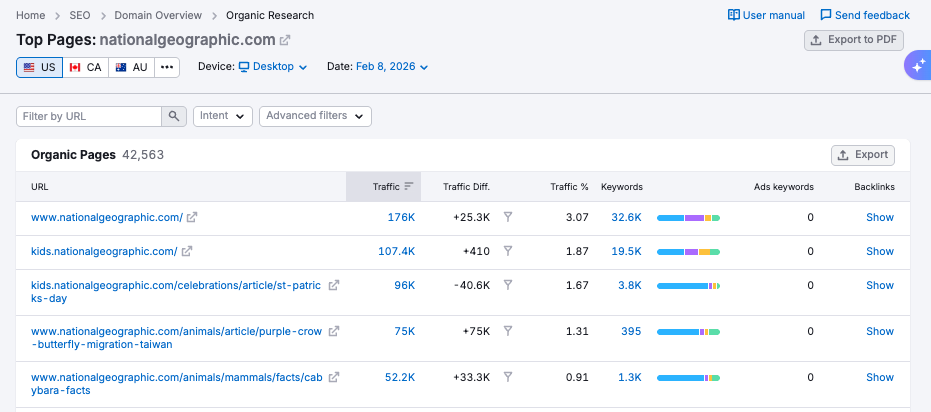Go to Domain Overview breadcrumb
931x412 pixels.
[x=158, y=15]
